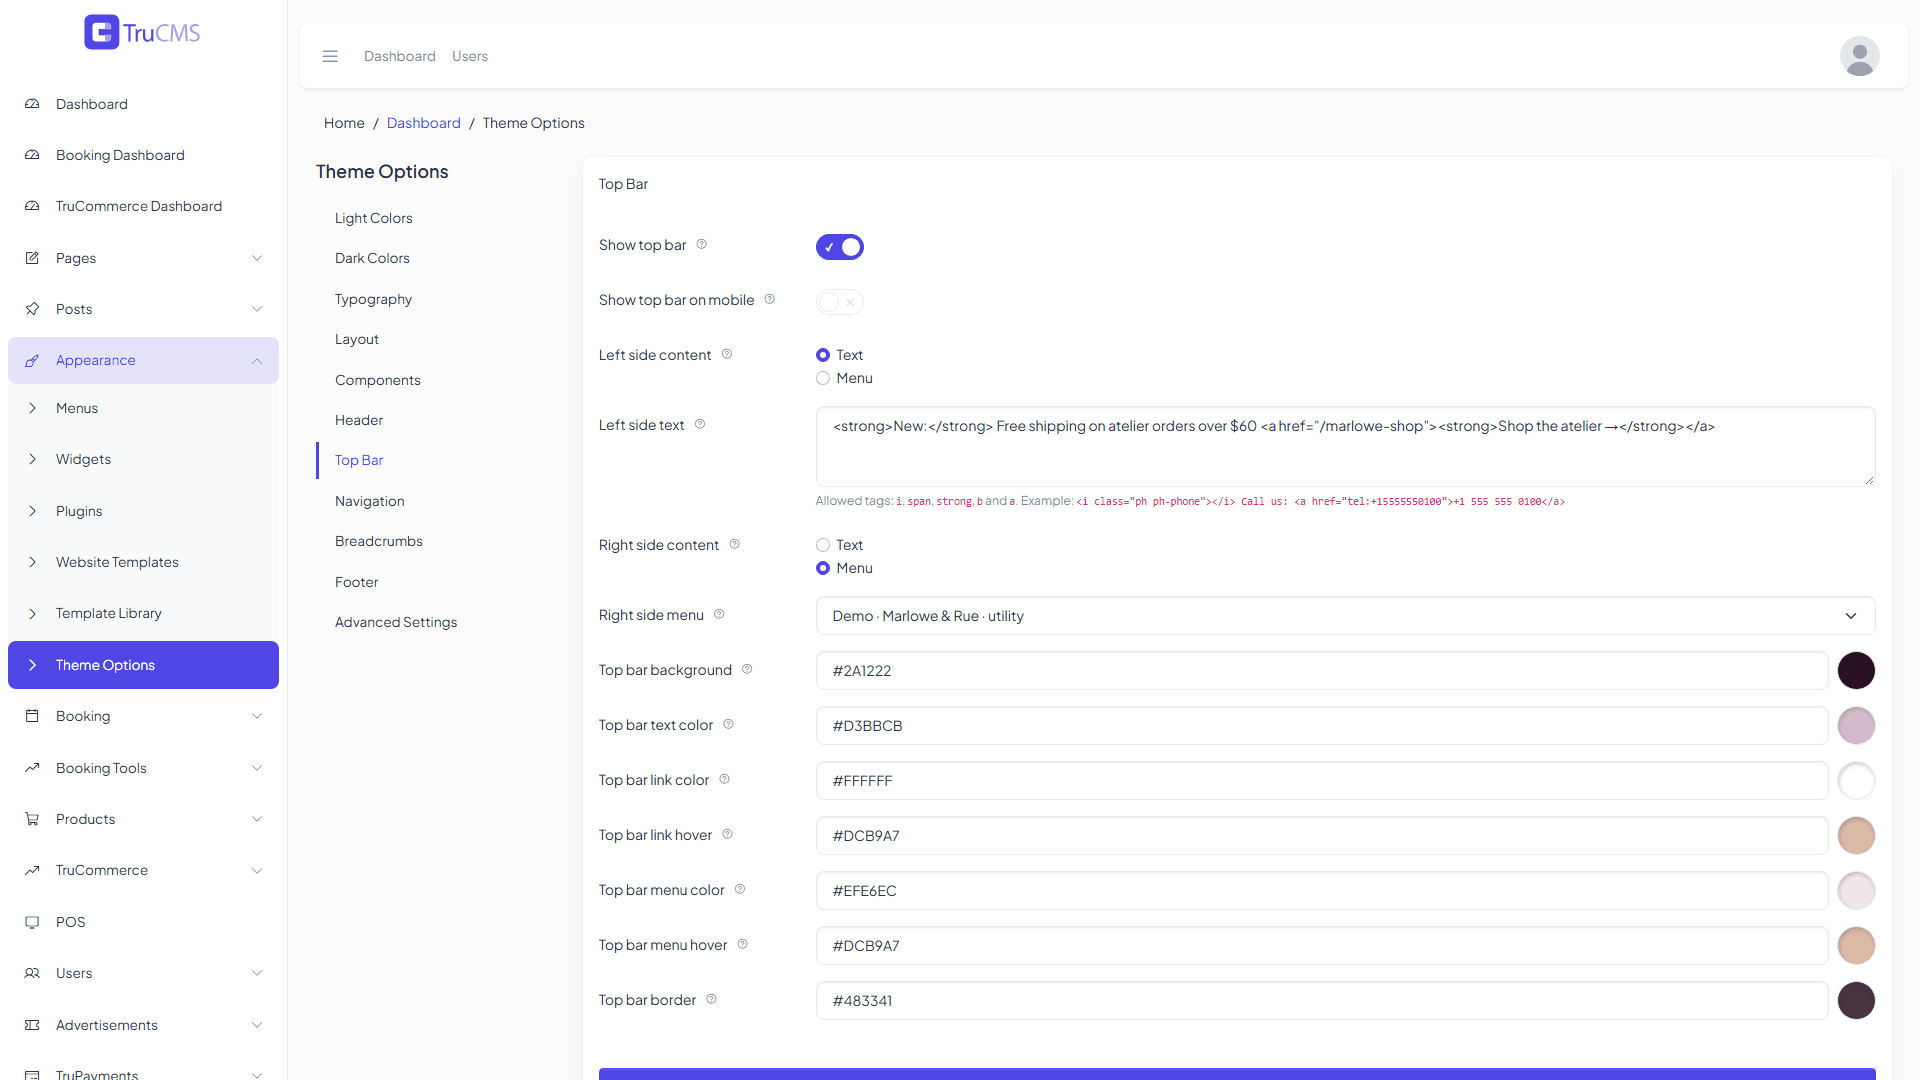Open the Top bar link hover swatch

(1856, 835)
